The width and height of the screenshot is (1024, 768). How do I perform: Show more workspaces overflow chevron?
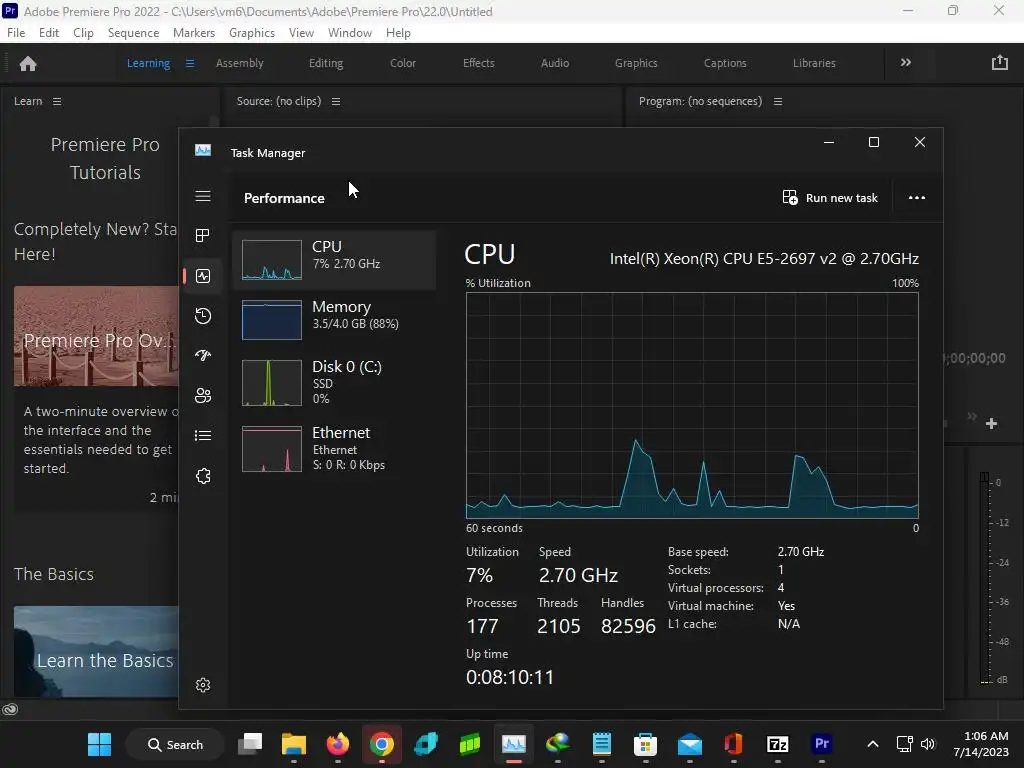pyautogui.click(x=906, y=63)
